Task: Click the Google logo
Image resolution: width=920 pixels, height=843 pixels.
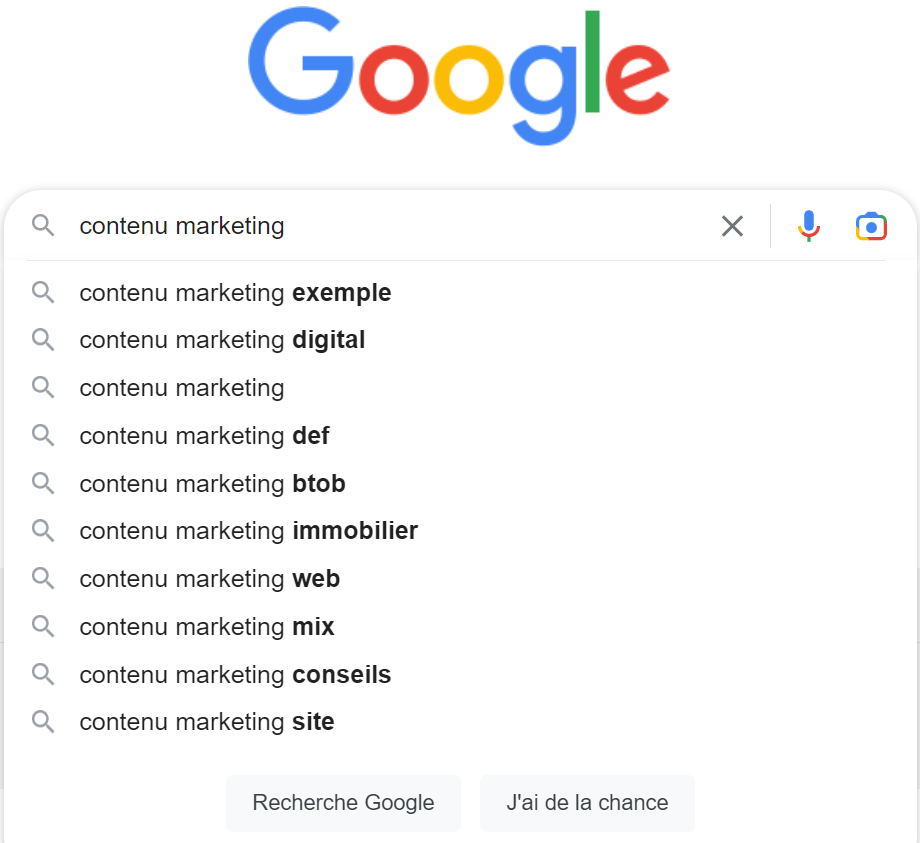Action: pyautogui.click(x=458, y=72)
